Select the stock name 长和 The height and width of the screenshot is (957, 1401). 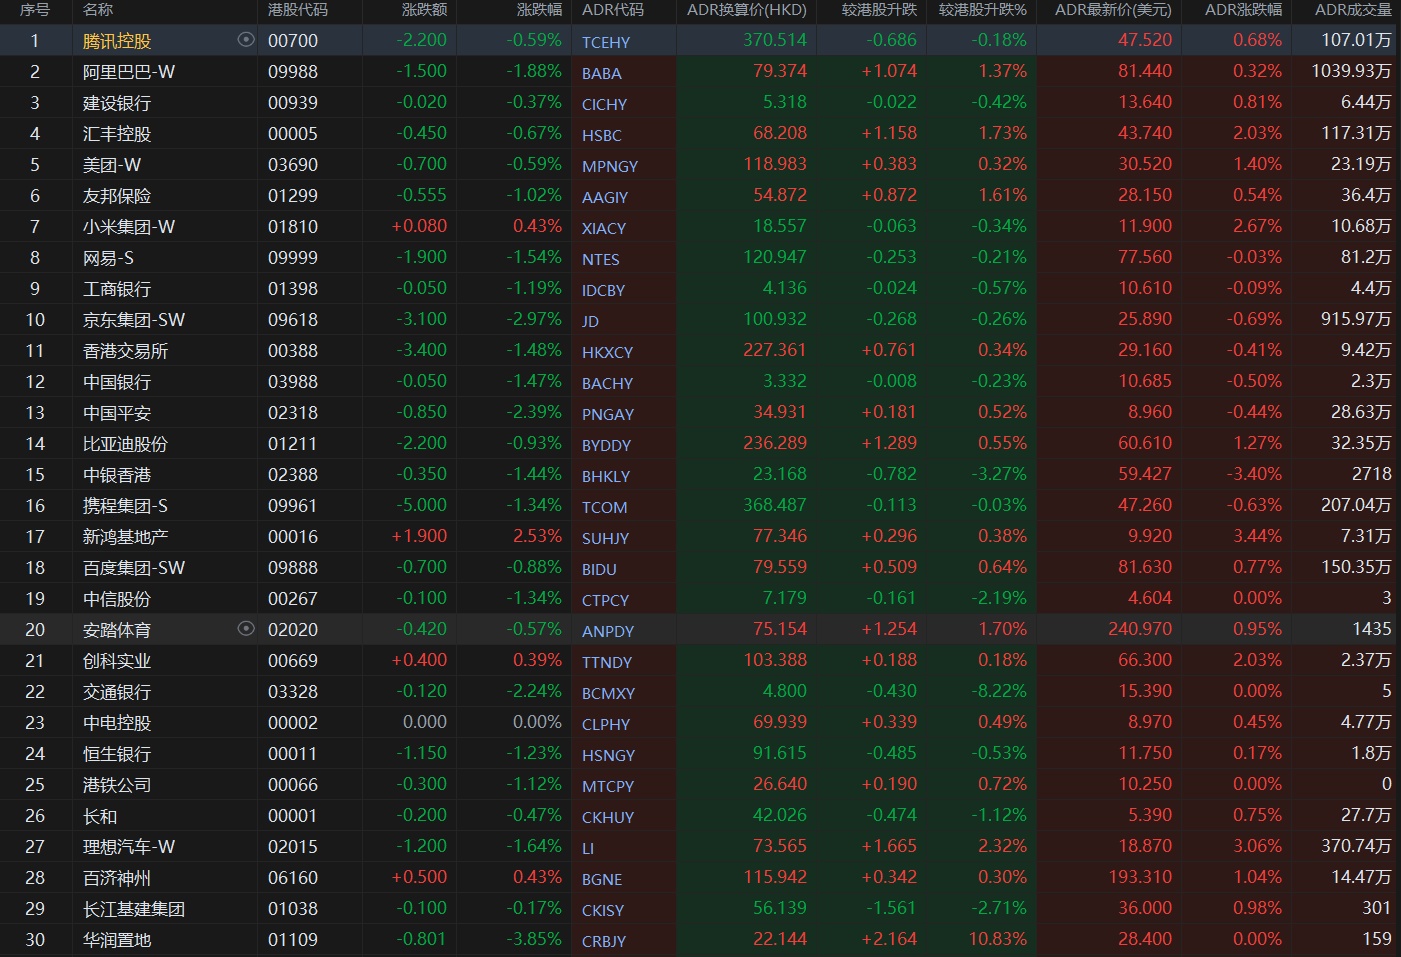point(100,816)
